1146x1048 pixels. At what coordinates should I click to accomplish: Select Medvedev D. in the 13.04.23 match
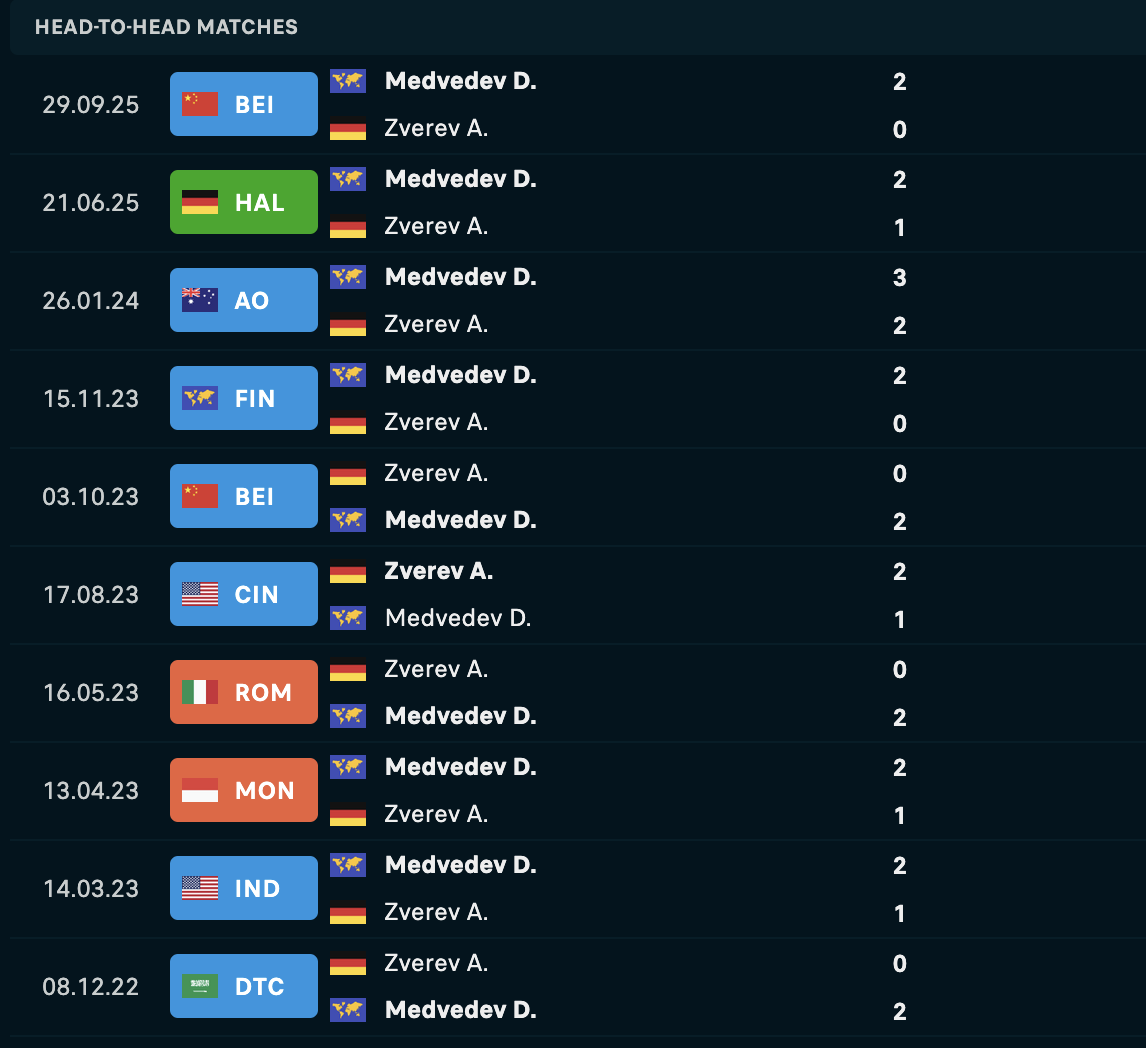pyautogui.click(x=460, y=766)
